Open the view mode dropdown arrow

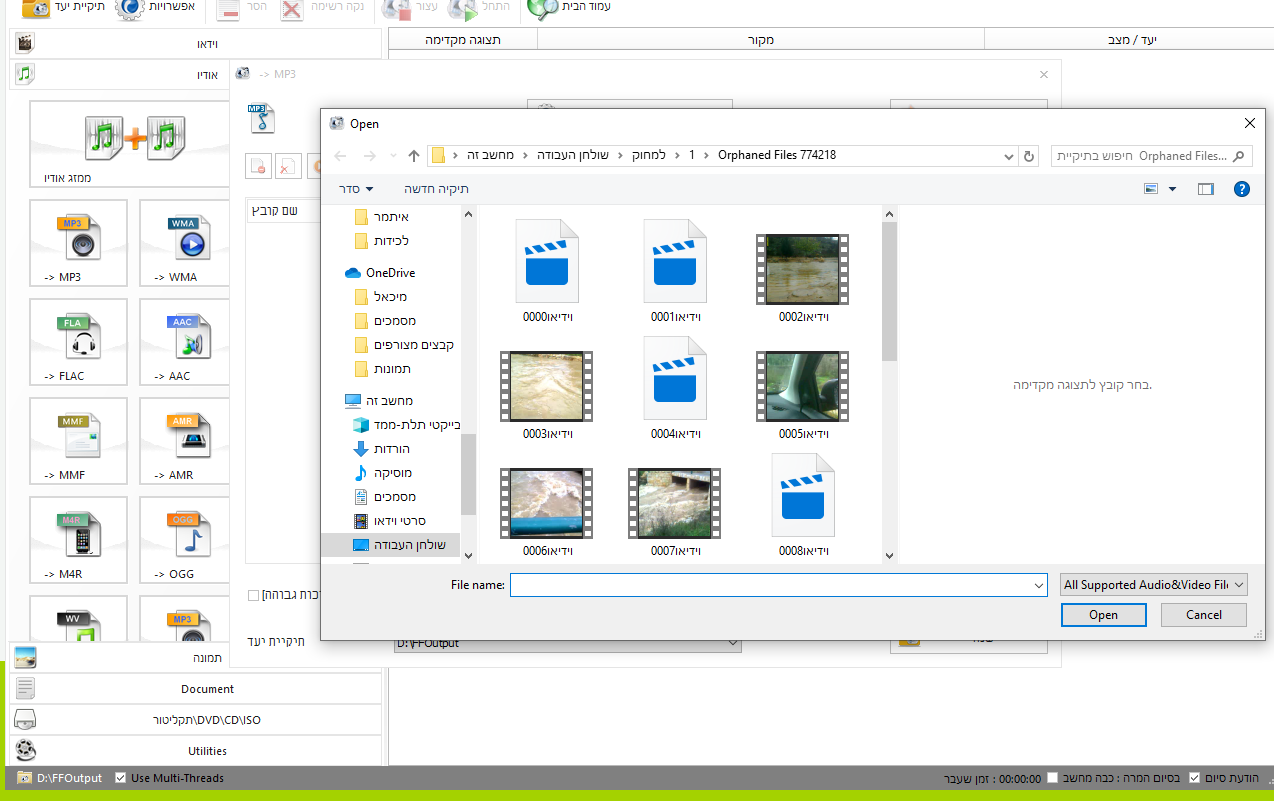coord(1173,188)
